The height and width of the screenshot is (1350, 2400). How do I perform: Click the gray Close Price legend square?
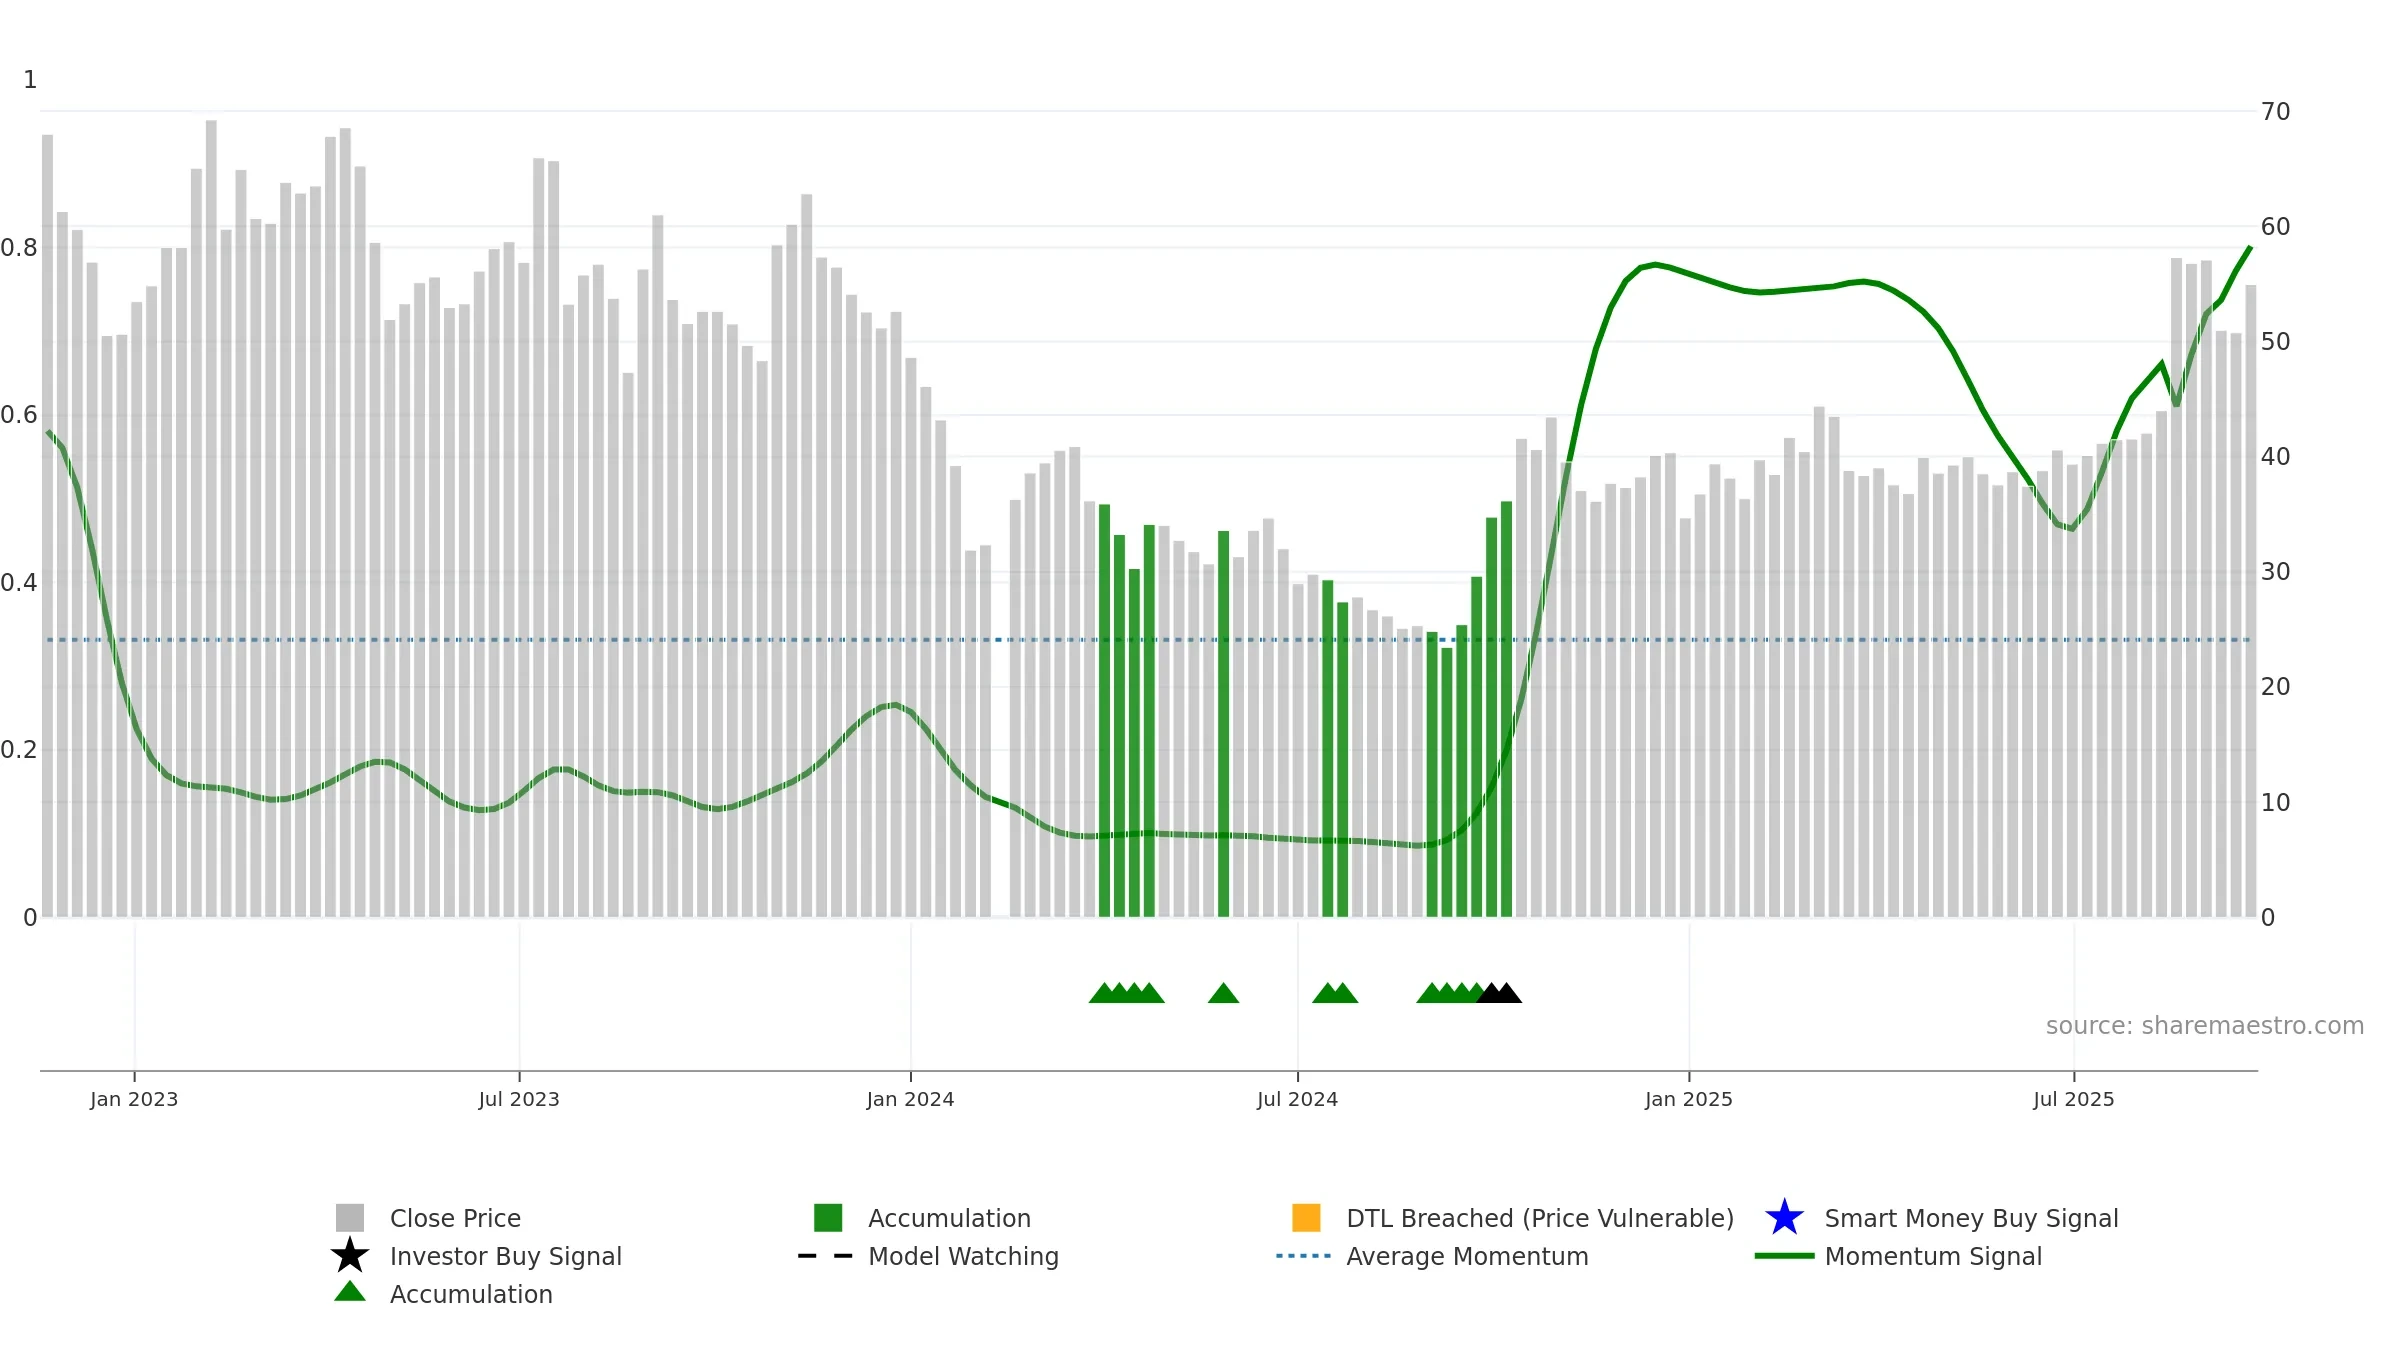click(x=350, y=1218)
